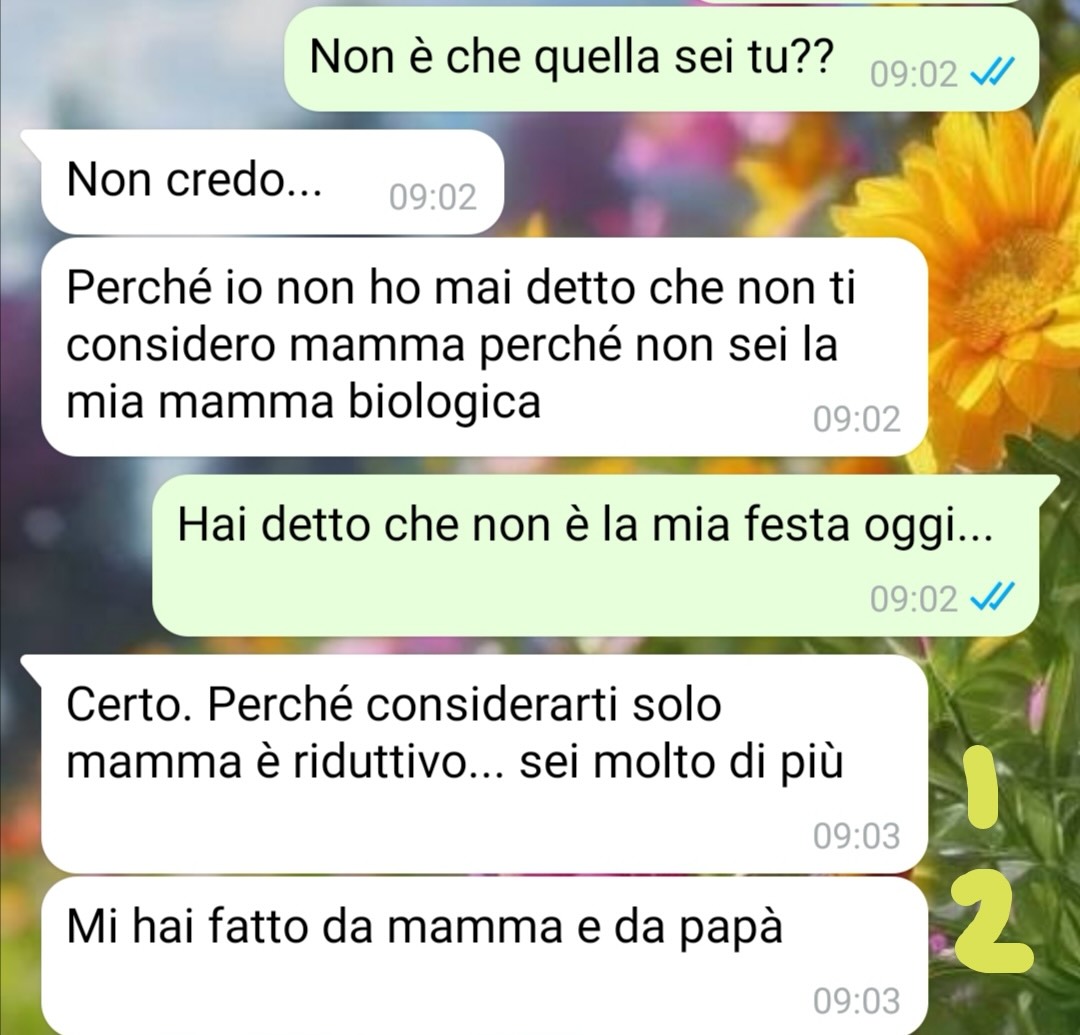Tap the yellow handwritten number 2
The width and height of the screenshot is (1080, 1035).
pos(992,929)
